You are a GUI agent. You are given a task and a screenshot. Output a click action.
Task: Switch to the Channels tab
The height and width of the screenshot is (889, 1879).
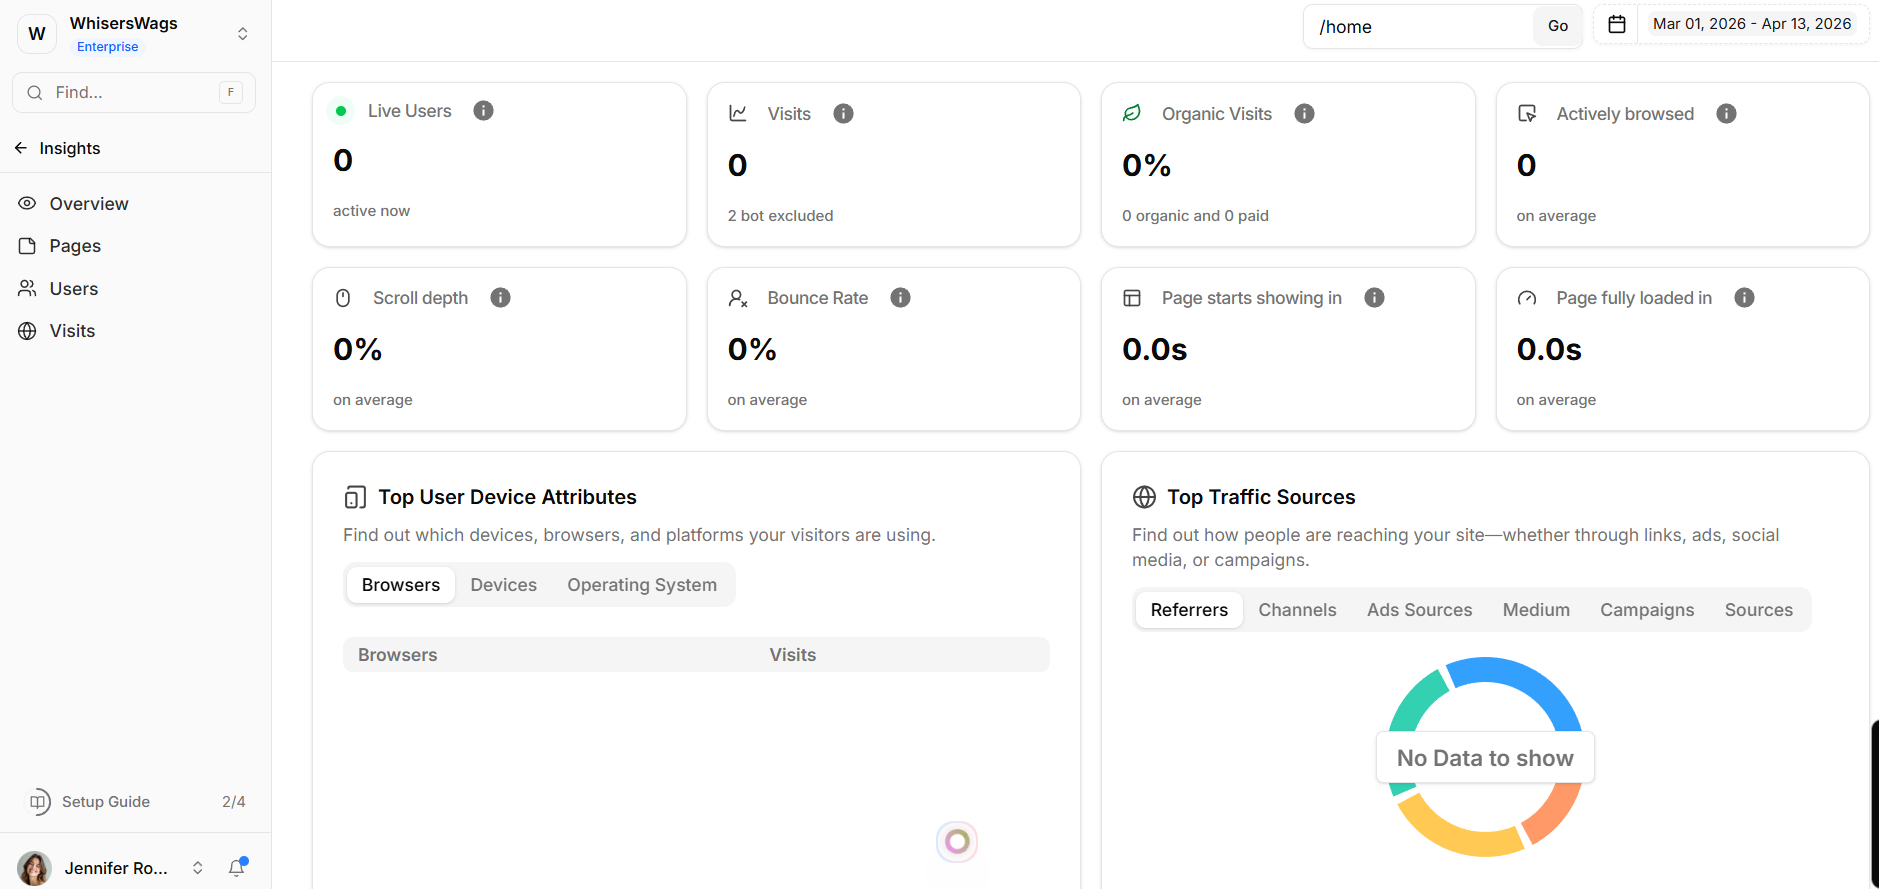click(1297, 610)
